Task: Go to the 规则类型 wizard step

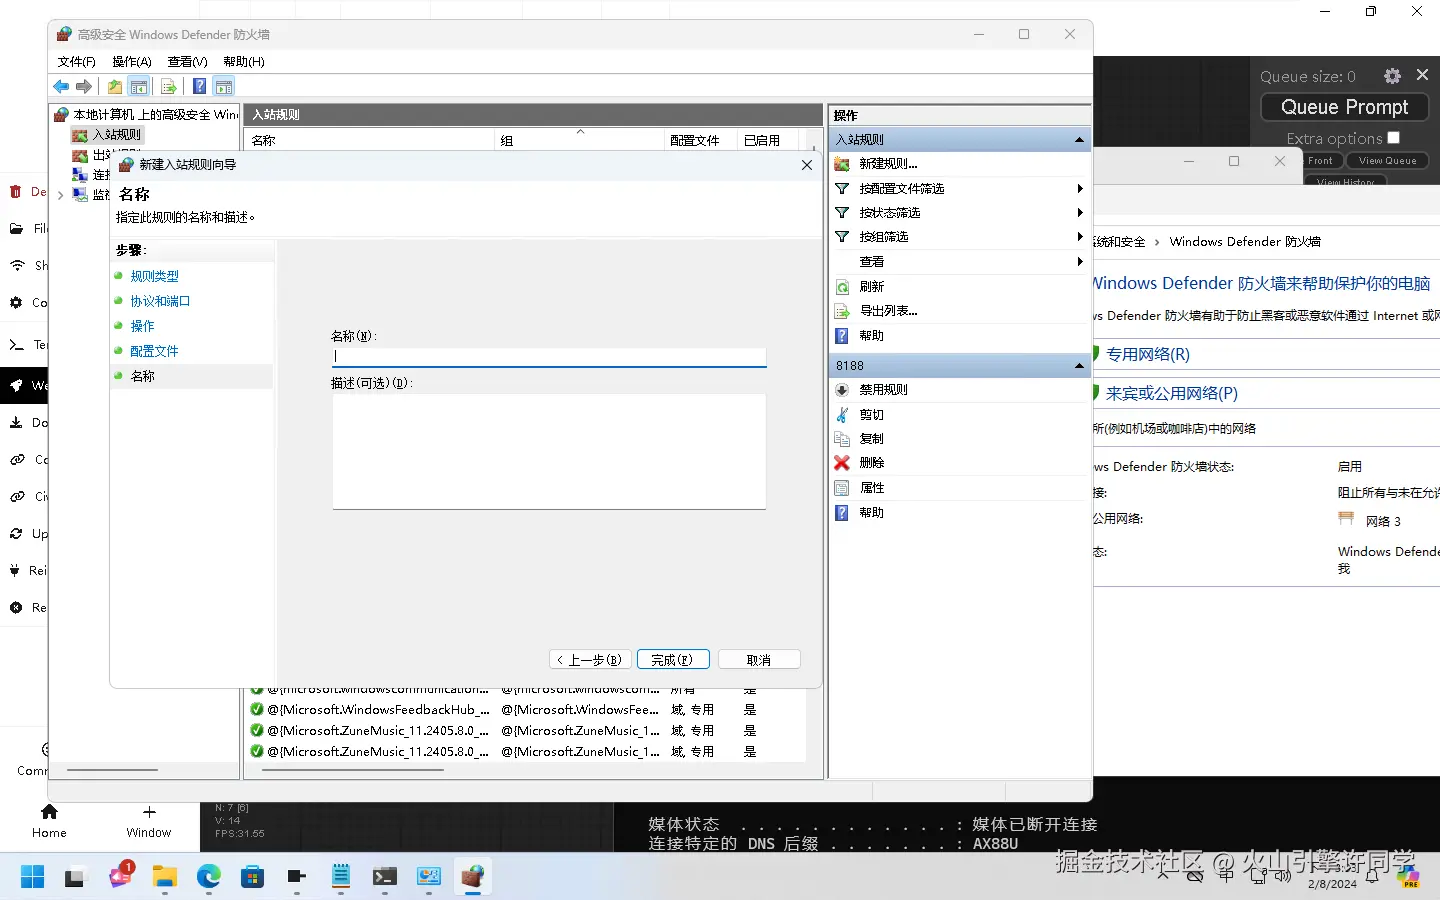Action: [154, 276]
